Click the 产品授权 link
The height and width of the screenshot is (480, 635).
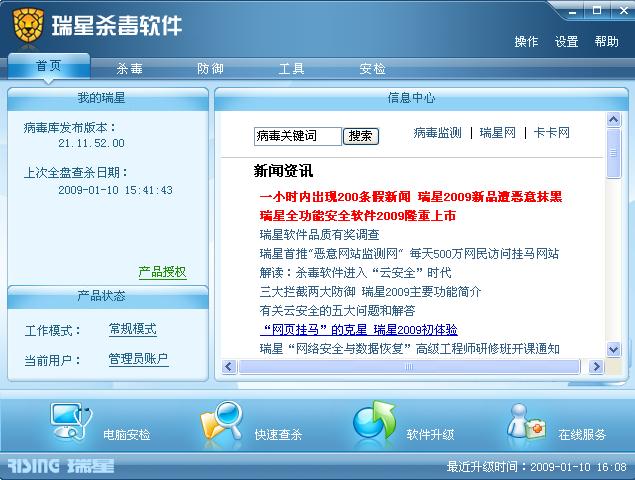(162, 272)
